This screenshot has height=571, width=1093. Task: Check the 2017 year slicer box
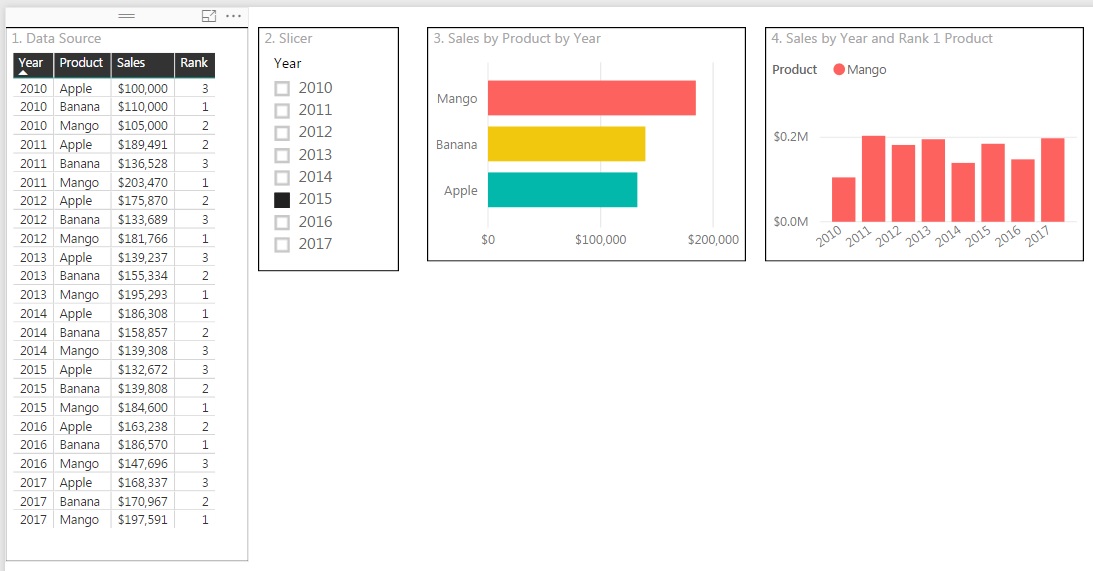pos(282,245)
